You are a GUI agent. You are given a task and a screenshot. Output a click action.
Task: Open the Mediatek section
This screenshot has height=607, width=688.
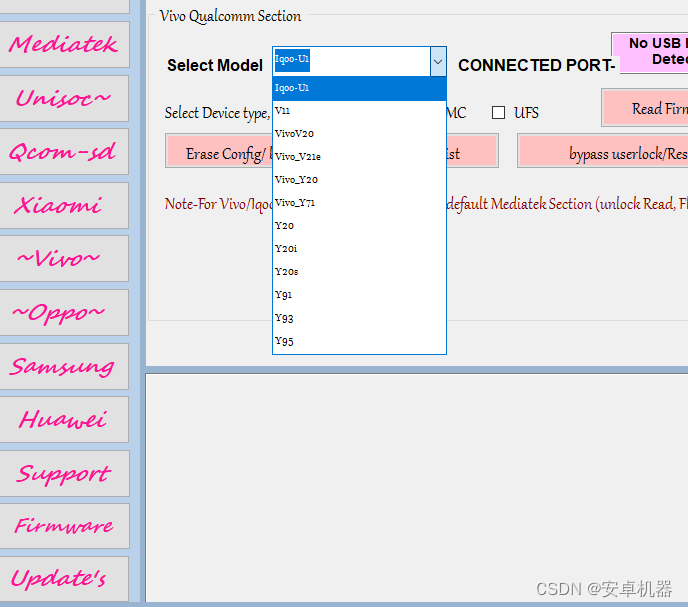(64, 44)
